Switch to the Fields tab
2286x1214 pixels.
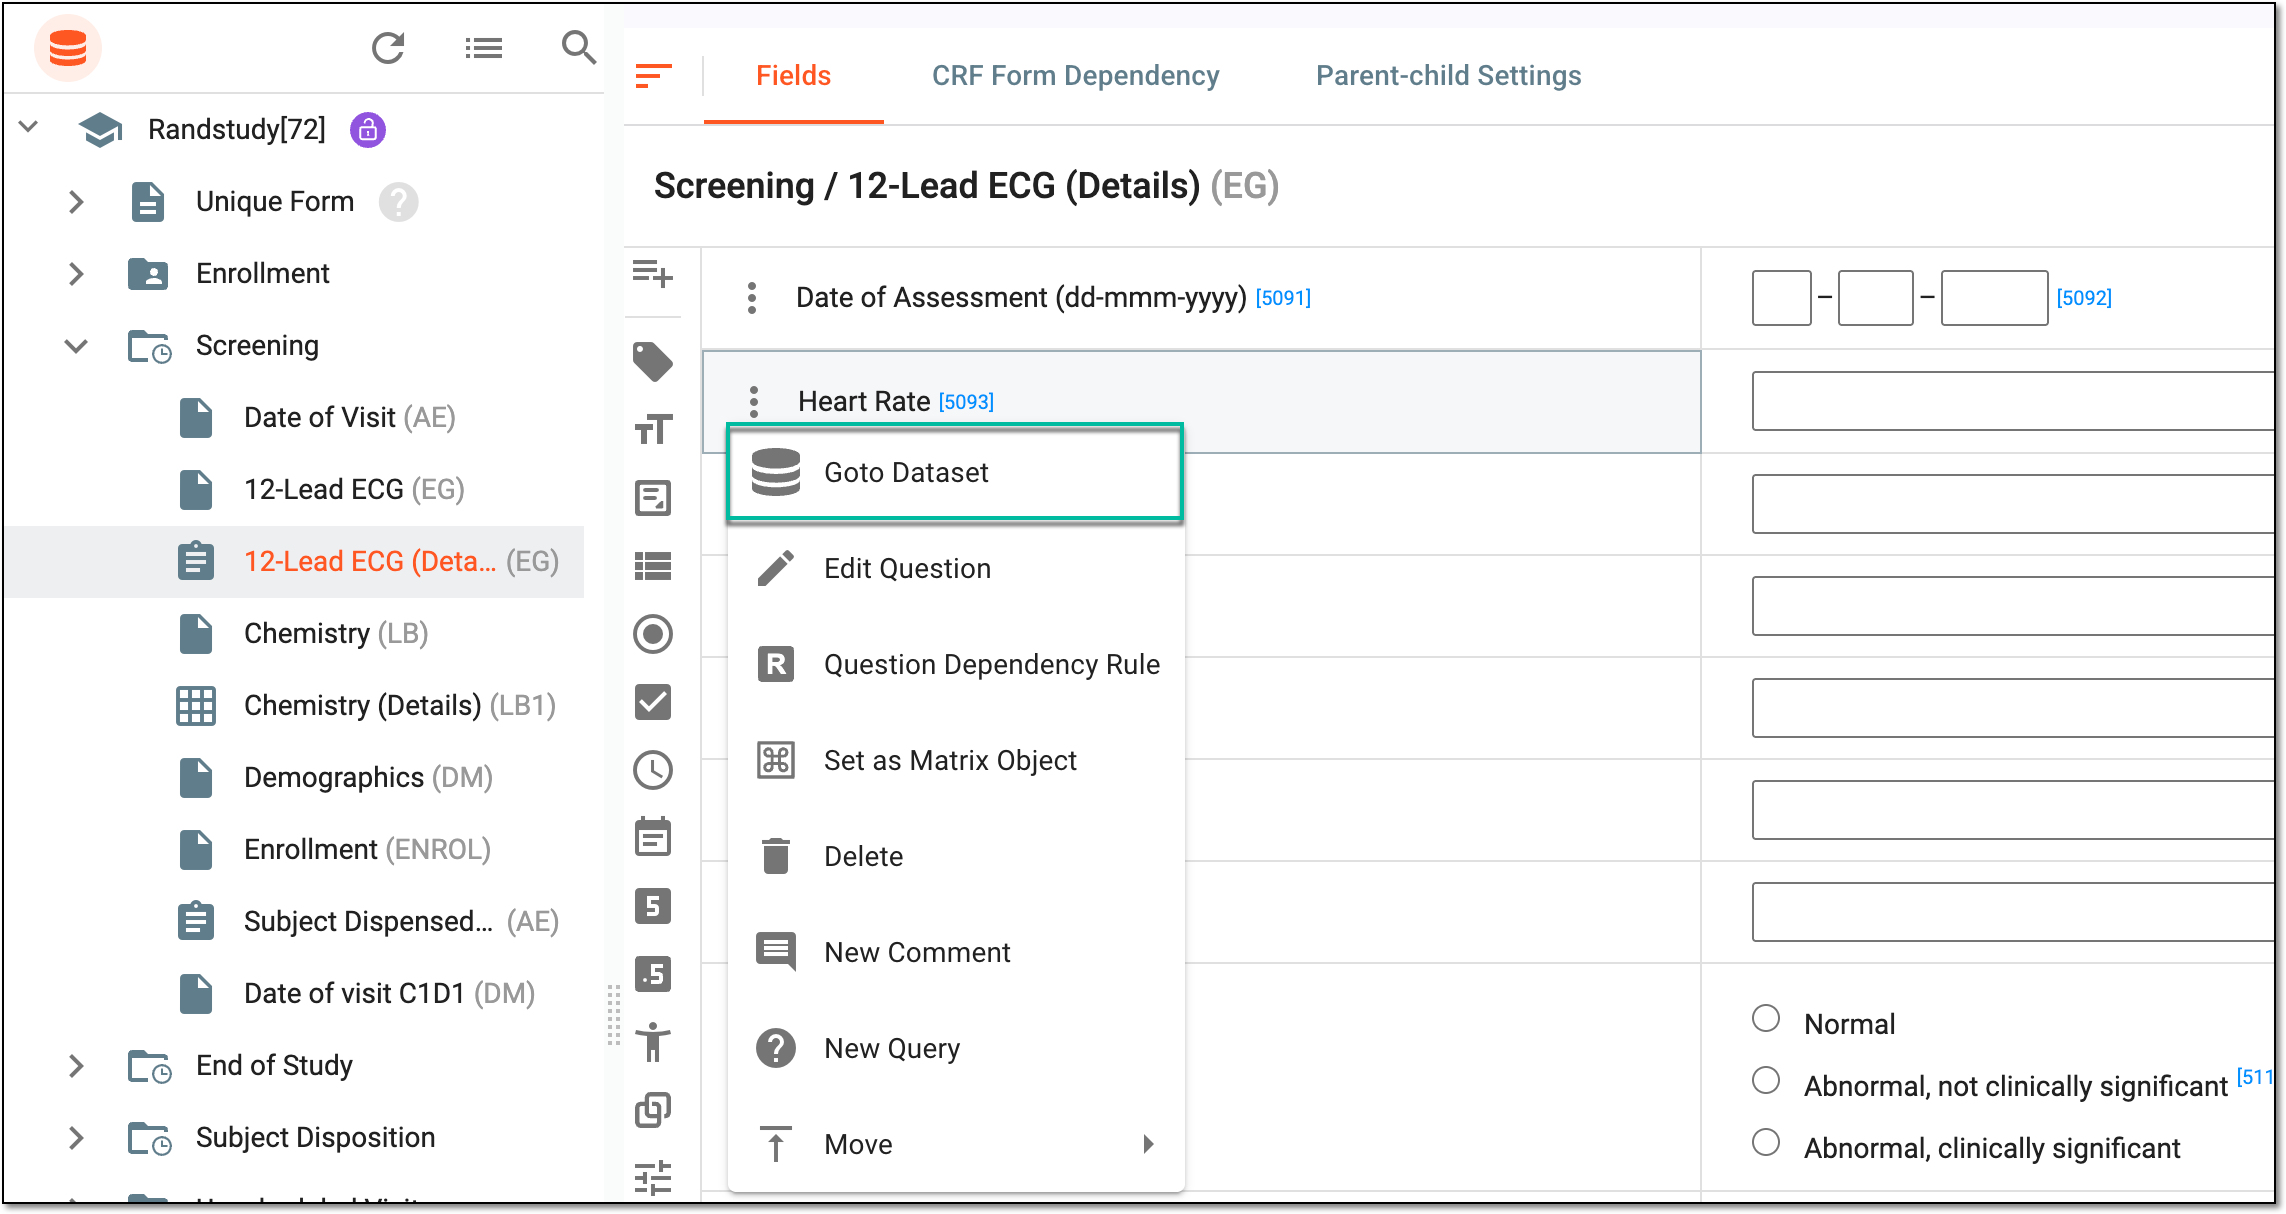pos(793,76)
